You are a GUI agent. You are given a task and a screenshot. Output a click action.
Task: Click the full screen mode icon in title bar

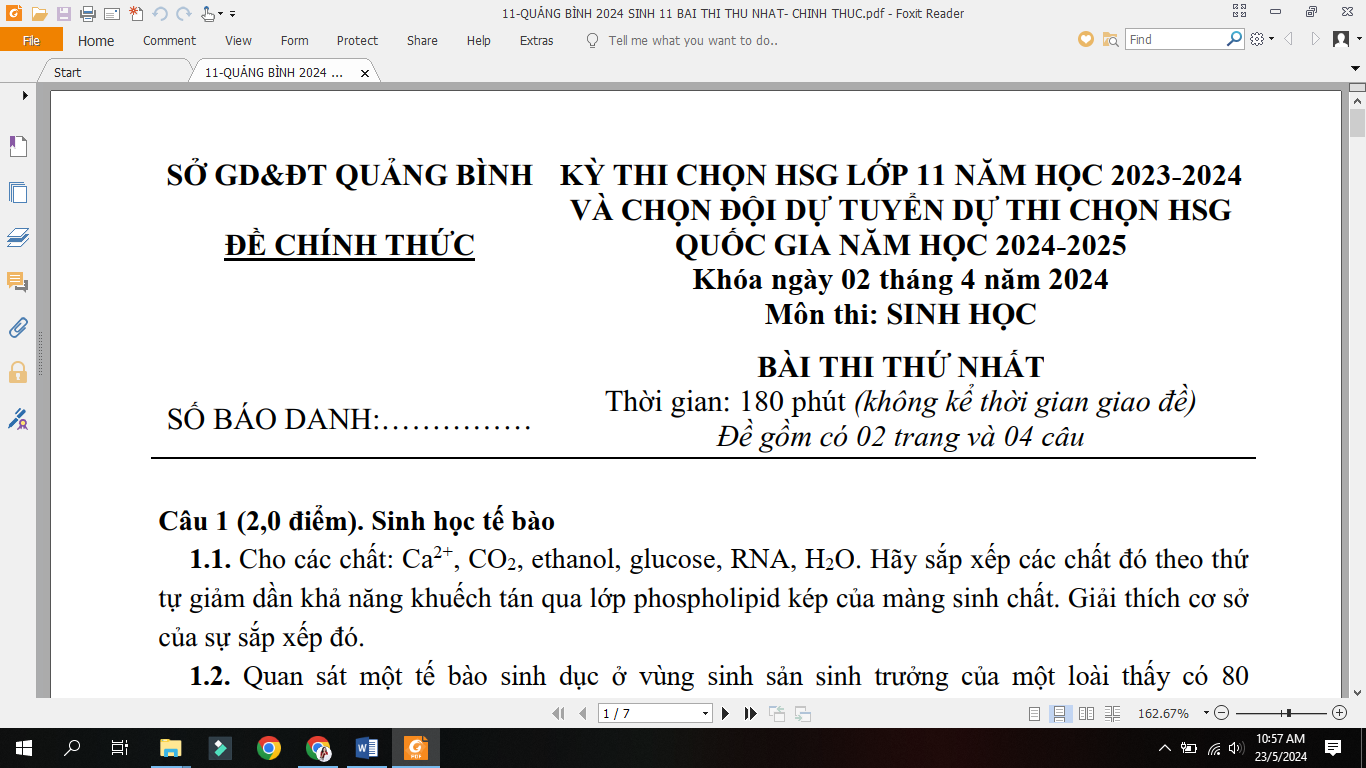tap(1239, 12)
